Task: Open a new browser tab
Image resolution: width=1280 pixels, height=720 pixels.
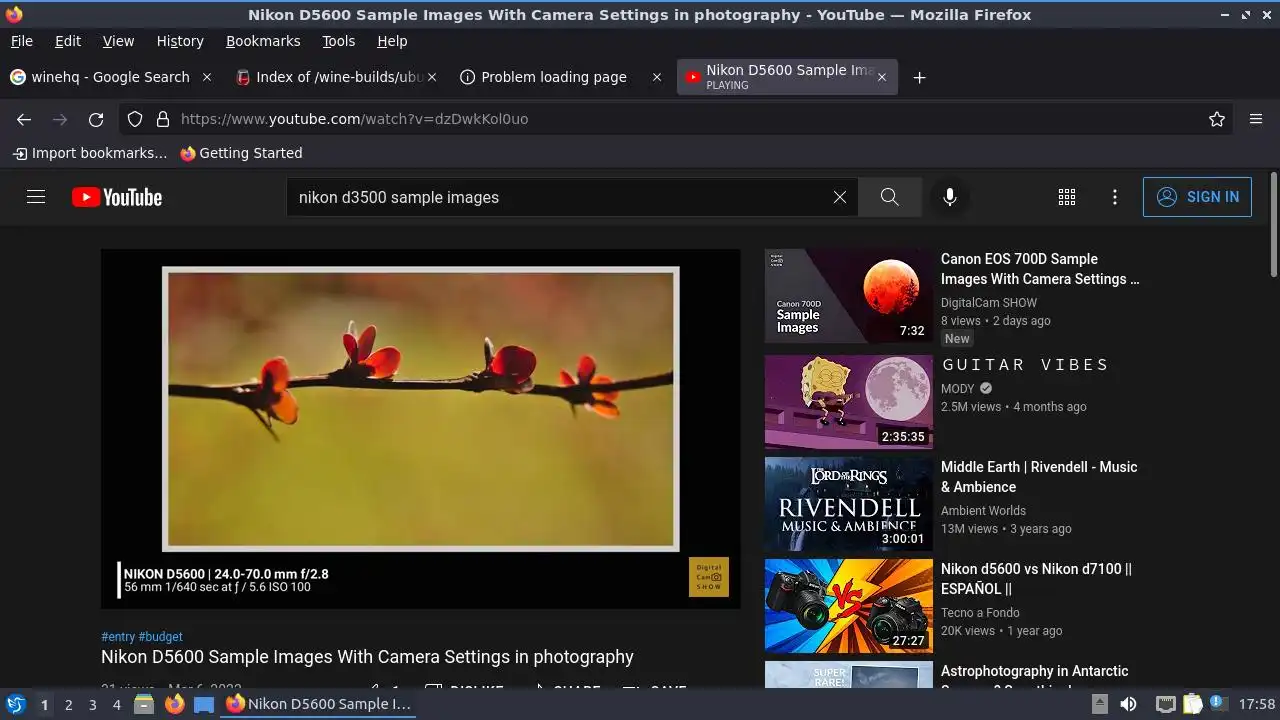Action: tap(919, 77)
